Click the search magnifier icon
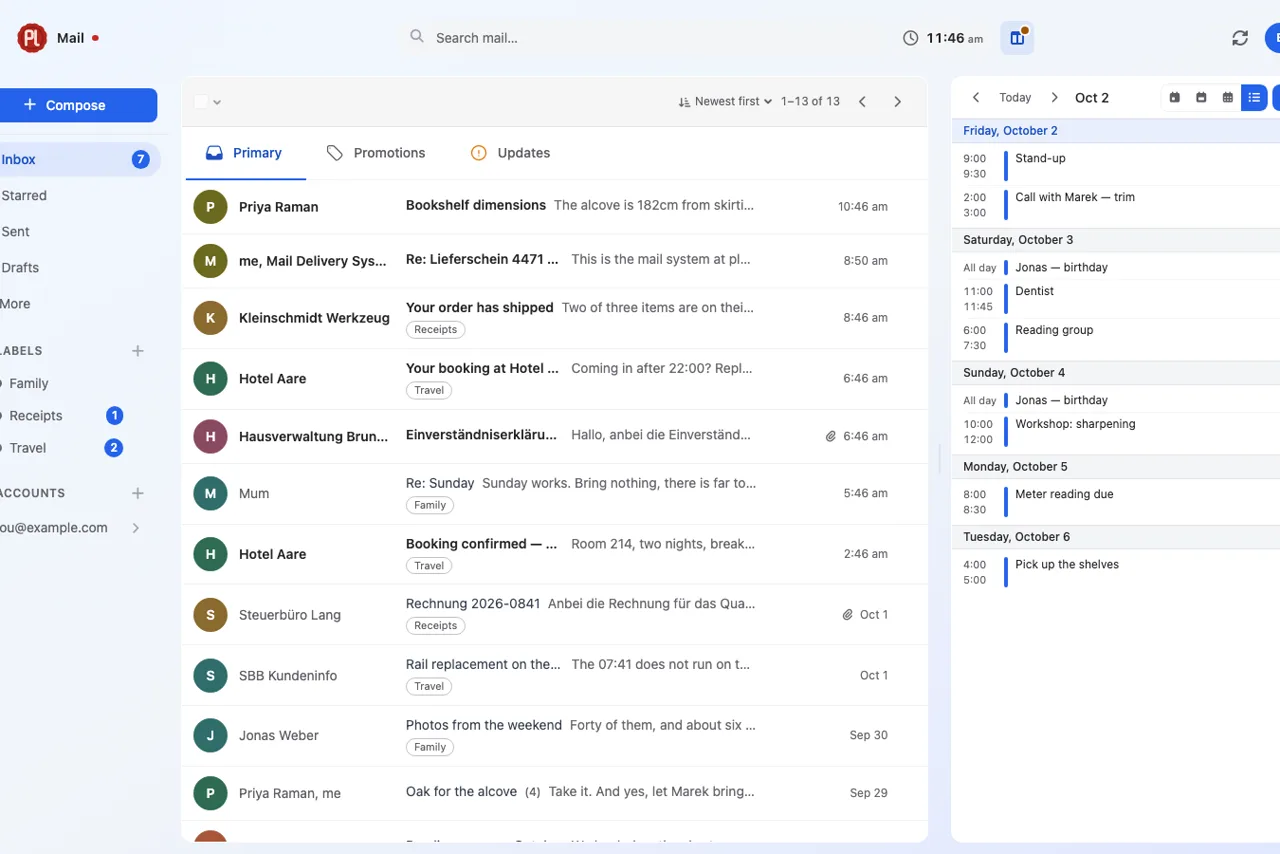The width and height of the screenshot is (1280, 854). click(417, 37)
